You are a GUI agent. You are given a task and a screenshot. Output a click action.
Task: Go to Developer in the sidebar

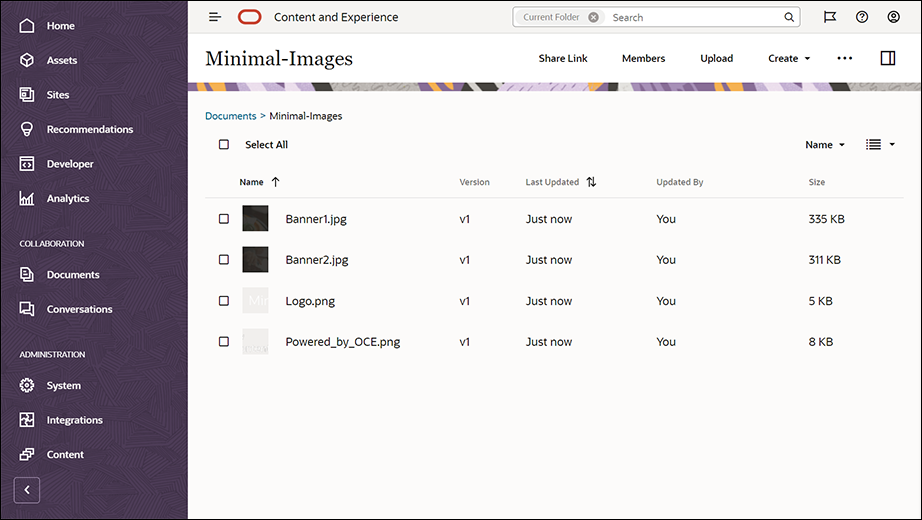coord(70,164)
